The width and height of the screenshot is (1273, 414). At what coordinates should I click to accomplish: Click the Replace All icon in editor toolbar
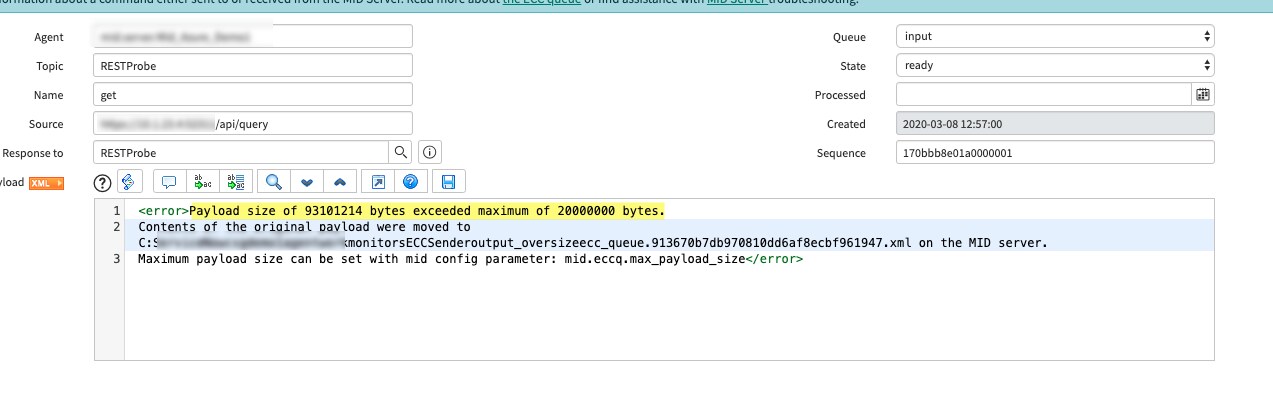[x=236, y=182]
